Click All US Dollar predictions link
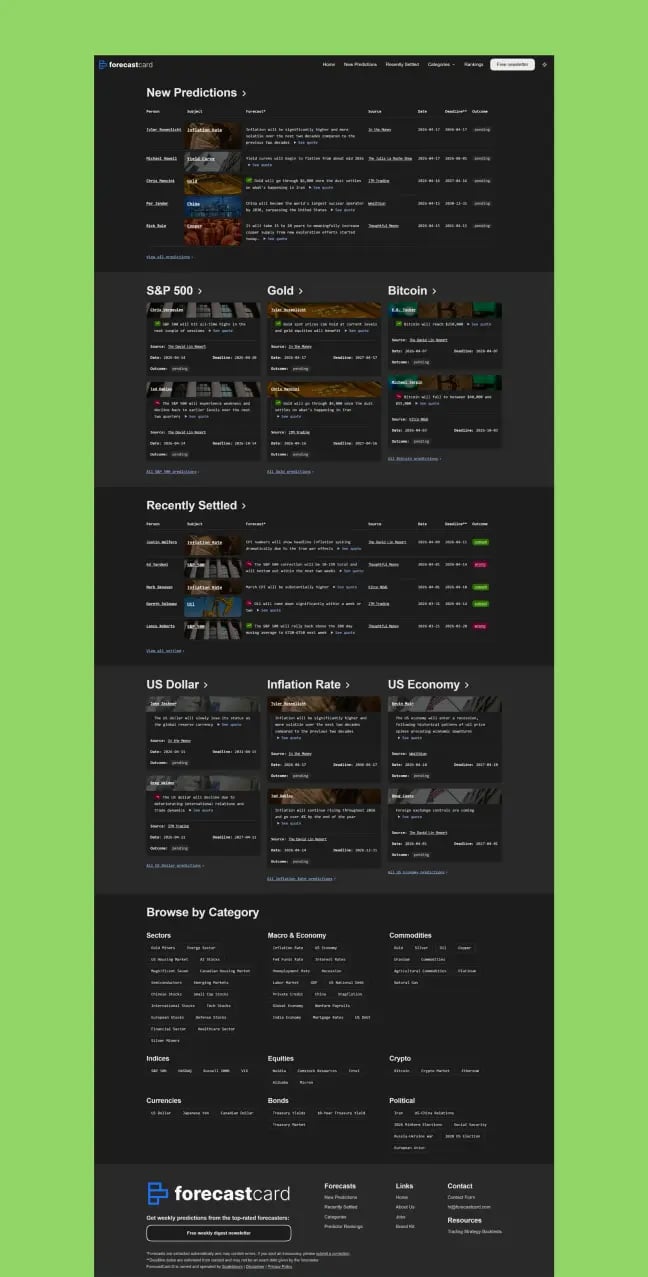 point(175,865)
